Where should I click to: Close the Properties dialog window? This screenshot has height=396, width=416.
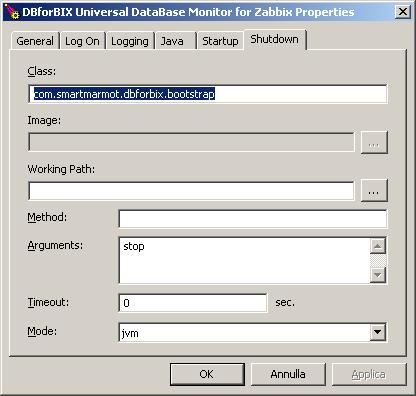pos(403,12)
